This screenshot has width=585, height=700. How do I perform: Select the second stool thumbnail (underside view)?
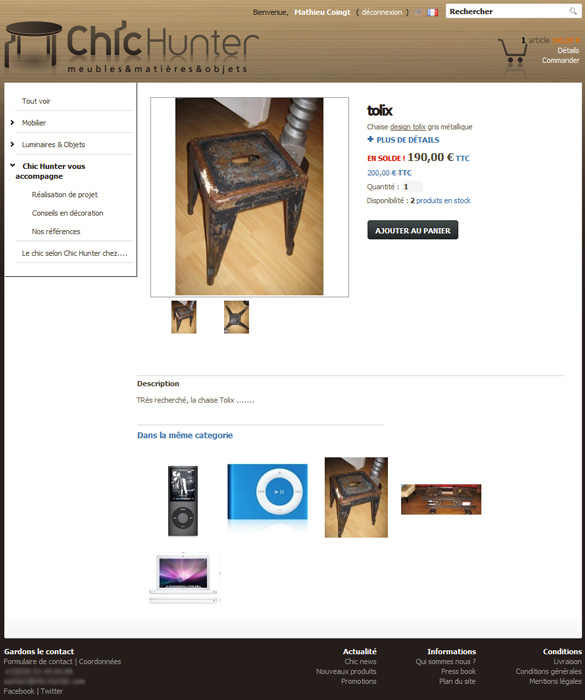(236, 317)
